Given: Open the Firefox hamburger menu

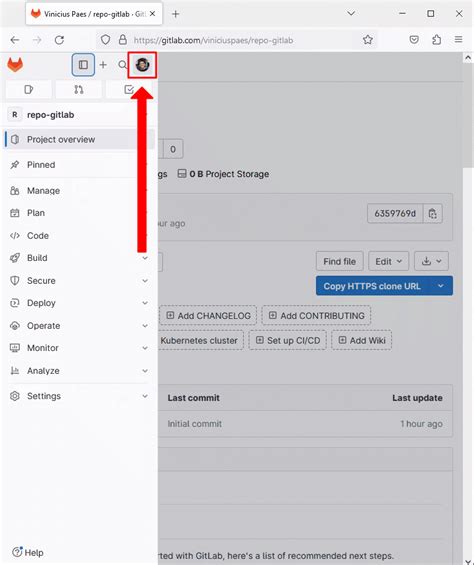Looking at the screenshot, I should pos(459,39).
